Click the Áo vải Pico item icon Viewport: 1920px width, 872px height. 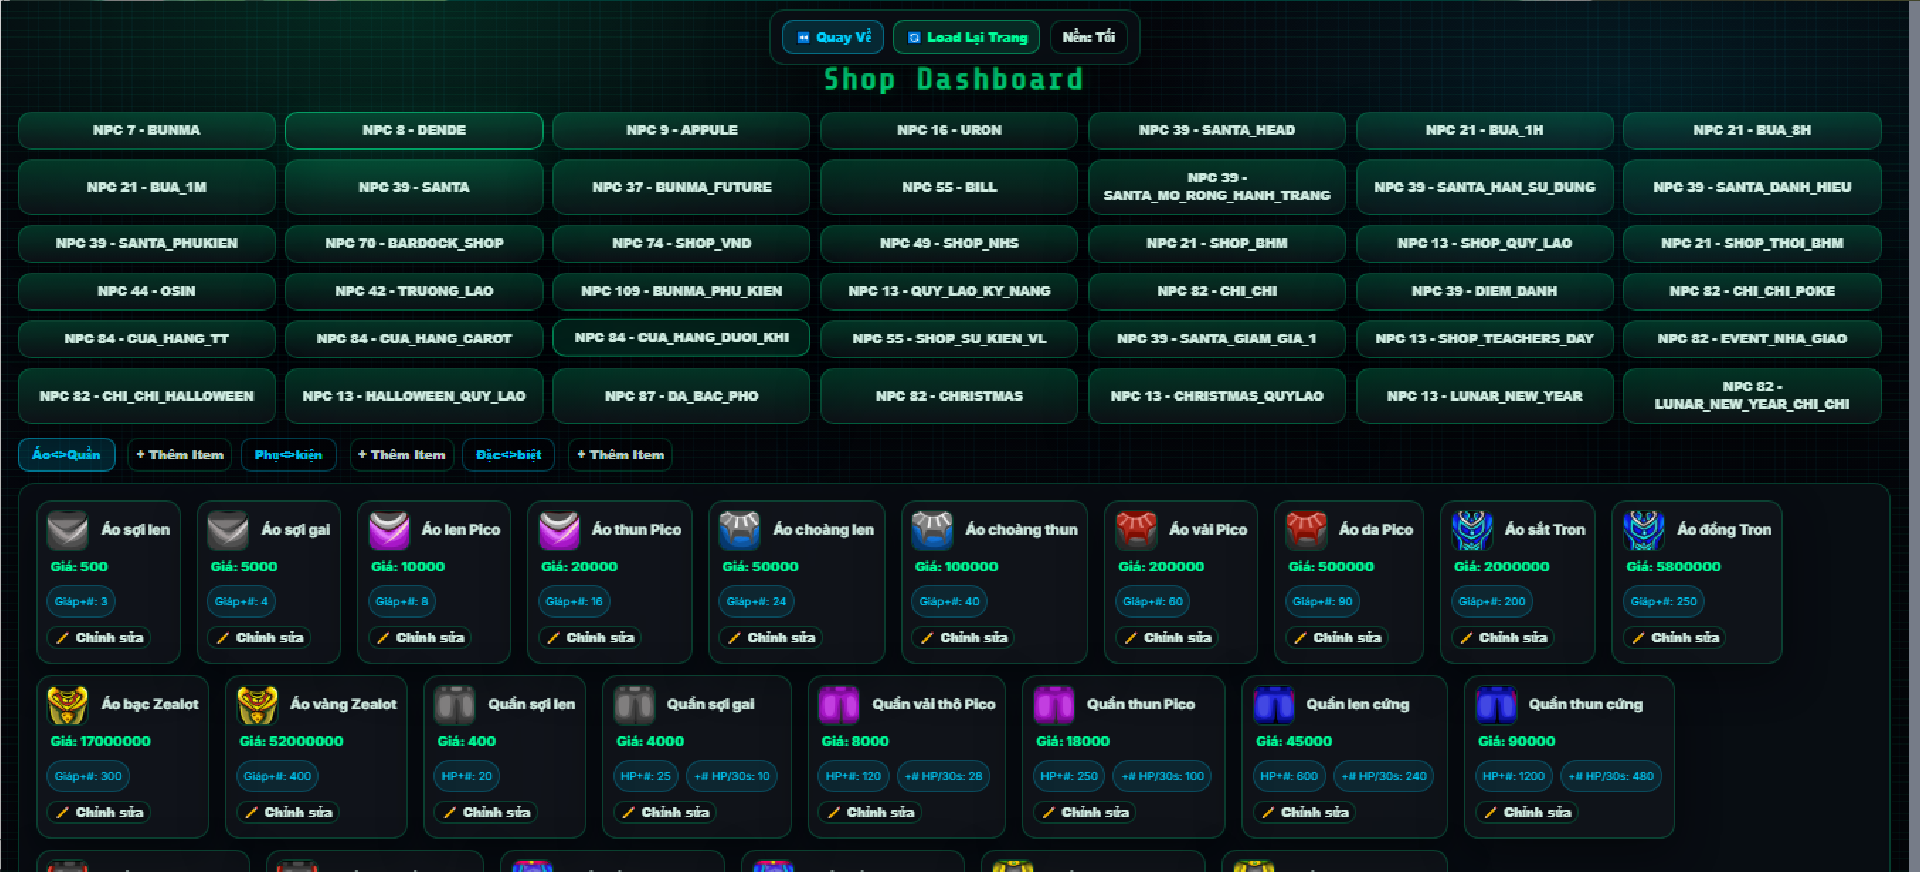[x=1136, y=530]
